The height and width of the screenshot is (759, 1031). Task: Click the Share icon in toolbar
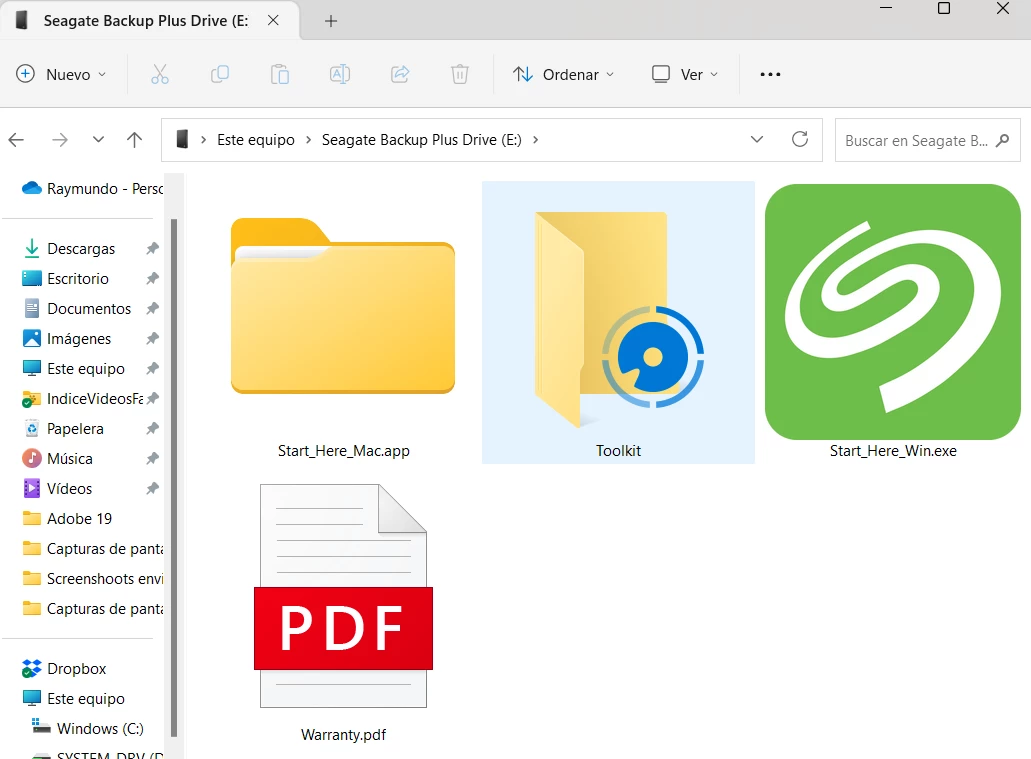tap(400, 74)
